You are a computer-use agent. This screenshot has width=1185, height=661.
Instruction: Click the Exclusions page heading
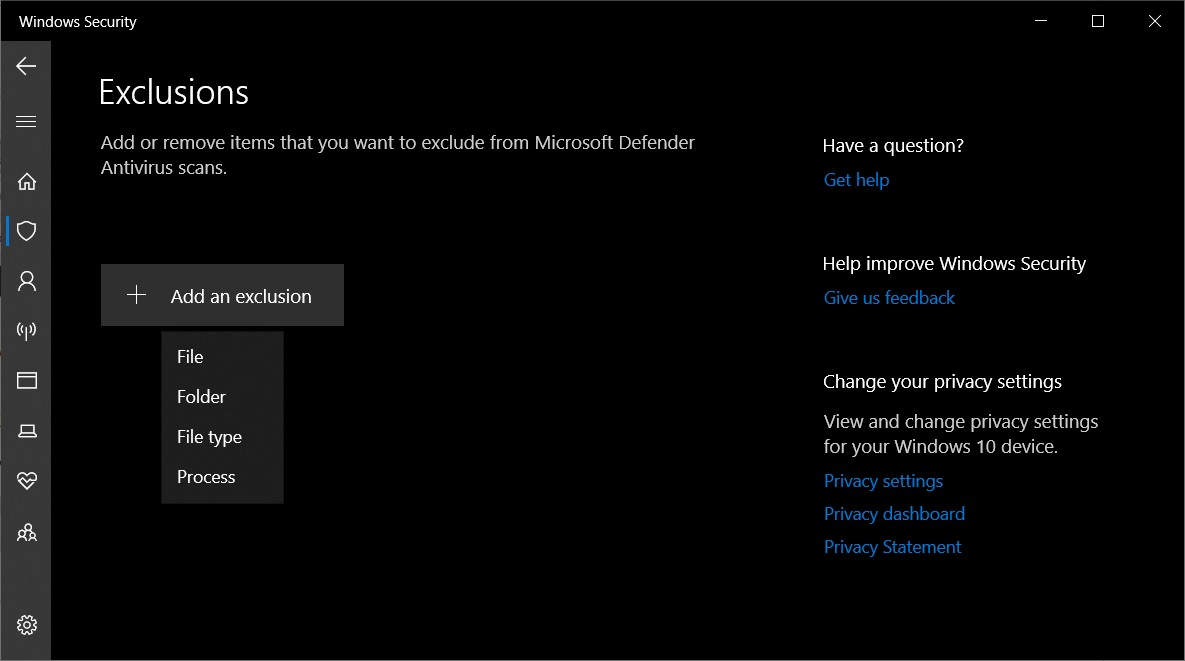[x=174, y=92]
